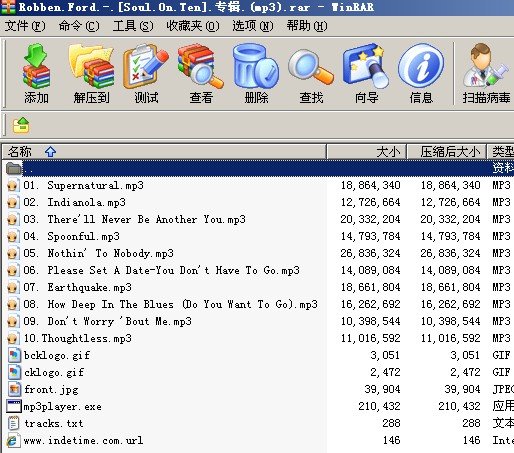This screenshot has width=514, height=453.
Task: Select file name "front.jpg"
Action: point(51,389)
